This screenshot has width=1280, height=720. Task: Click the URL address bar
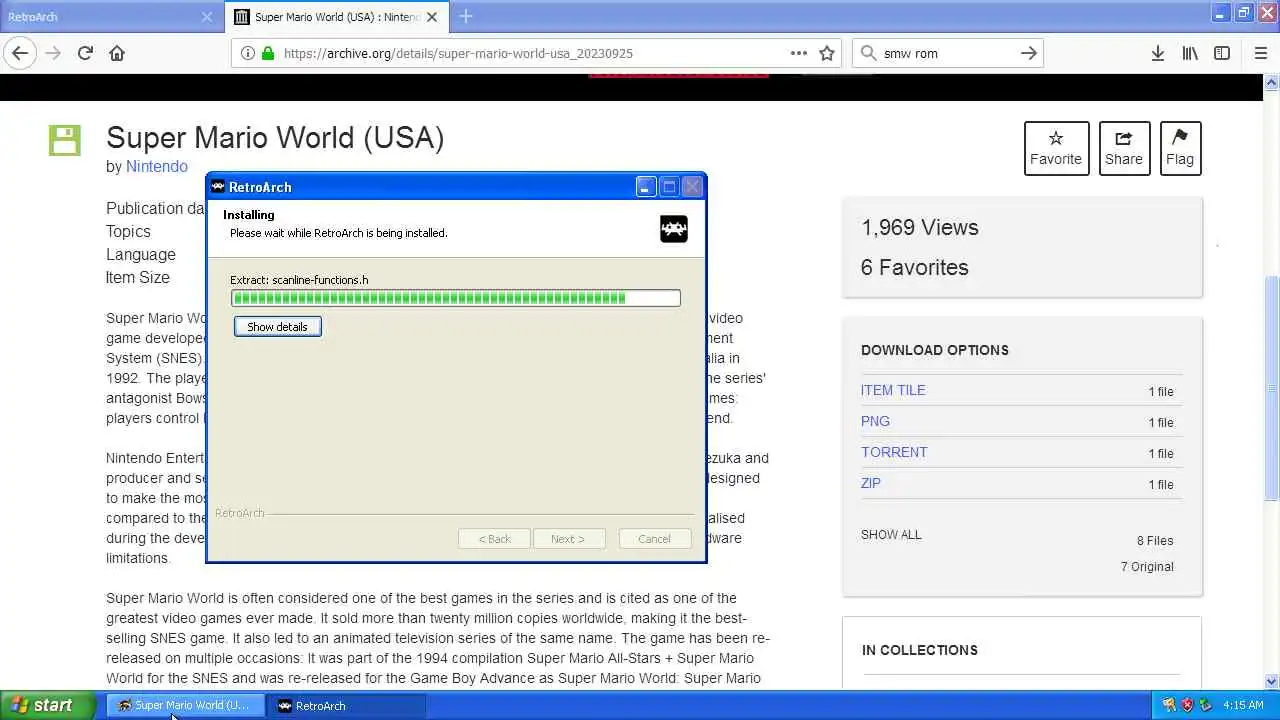(535, 53)
